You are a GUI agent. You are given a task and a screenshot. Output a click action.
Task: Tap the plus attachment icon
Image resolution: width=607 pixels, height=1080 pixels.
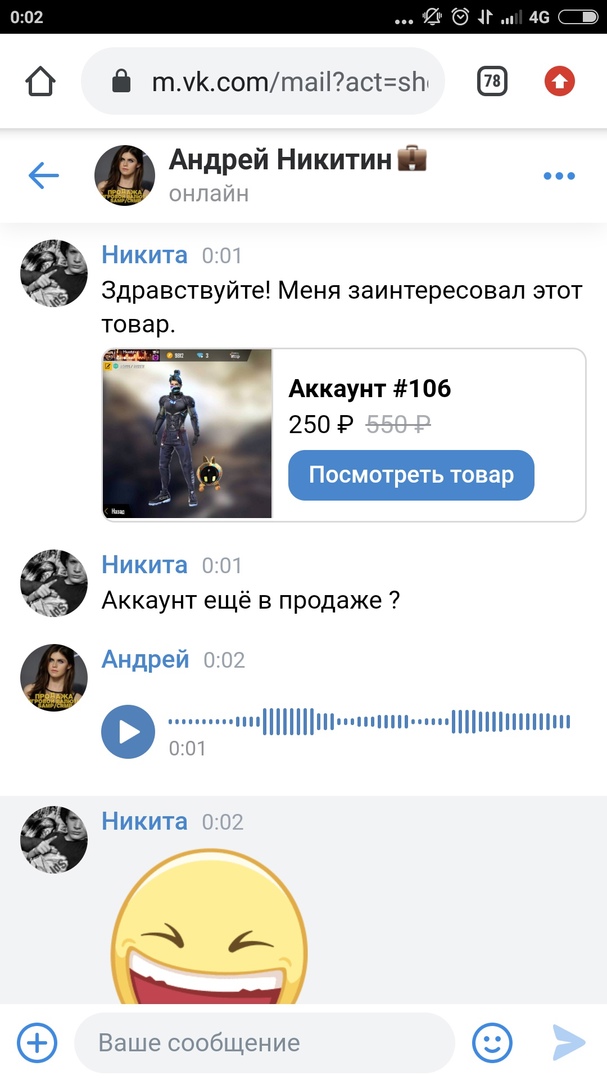[37, 1042]
